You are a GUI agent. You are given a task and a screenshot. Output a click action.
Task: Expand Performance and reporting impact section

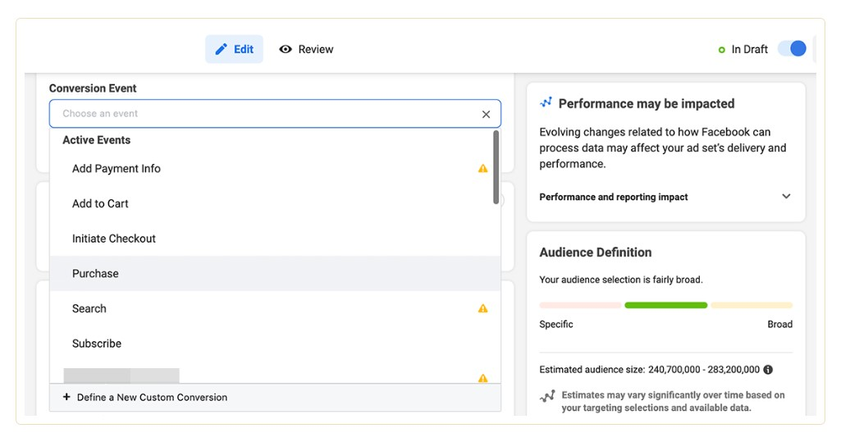click(x=786, y=197)
